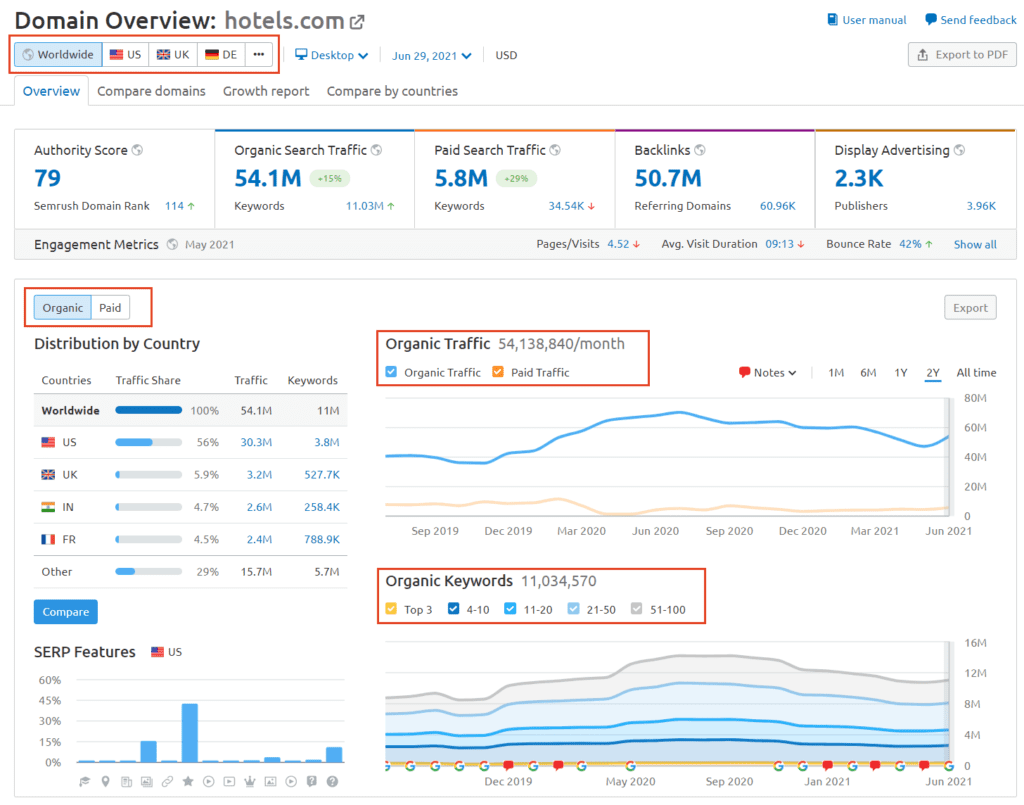1024x805 pixels.
Task: Click the FR keywords value 788.9K
Action: pyautogui.click(x=322, y=539)
